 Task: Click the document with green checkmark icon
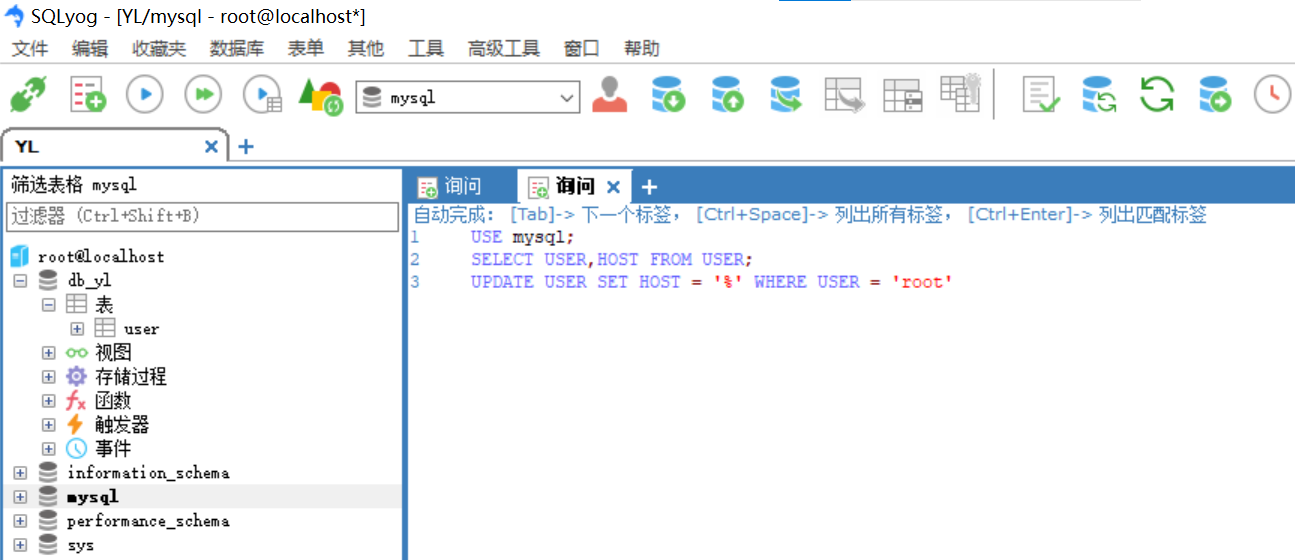point(1040,95)
